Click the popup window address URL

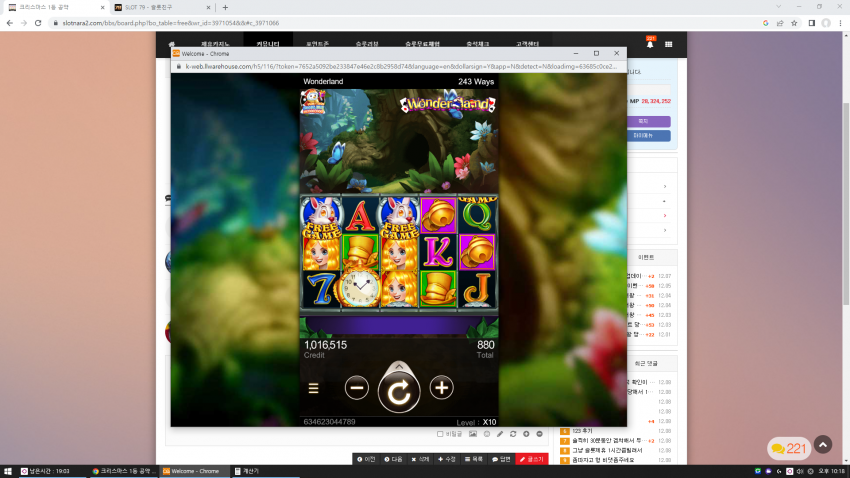401,67
